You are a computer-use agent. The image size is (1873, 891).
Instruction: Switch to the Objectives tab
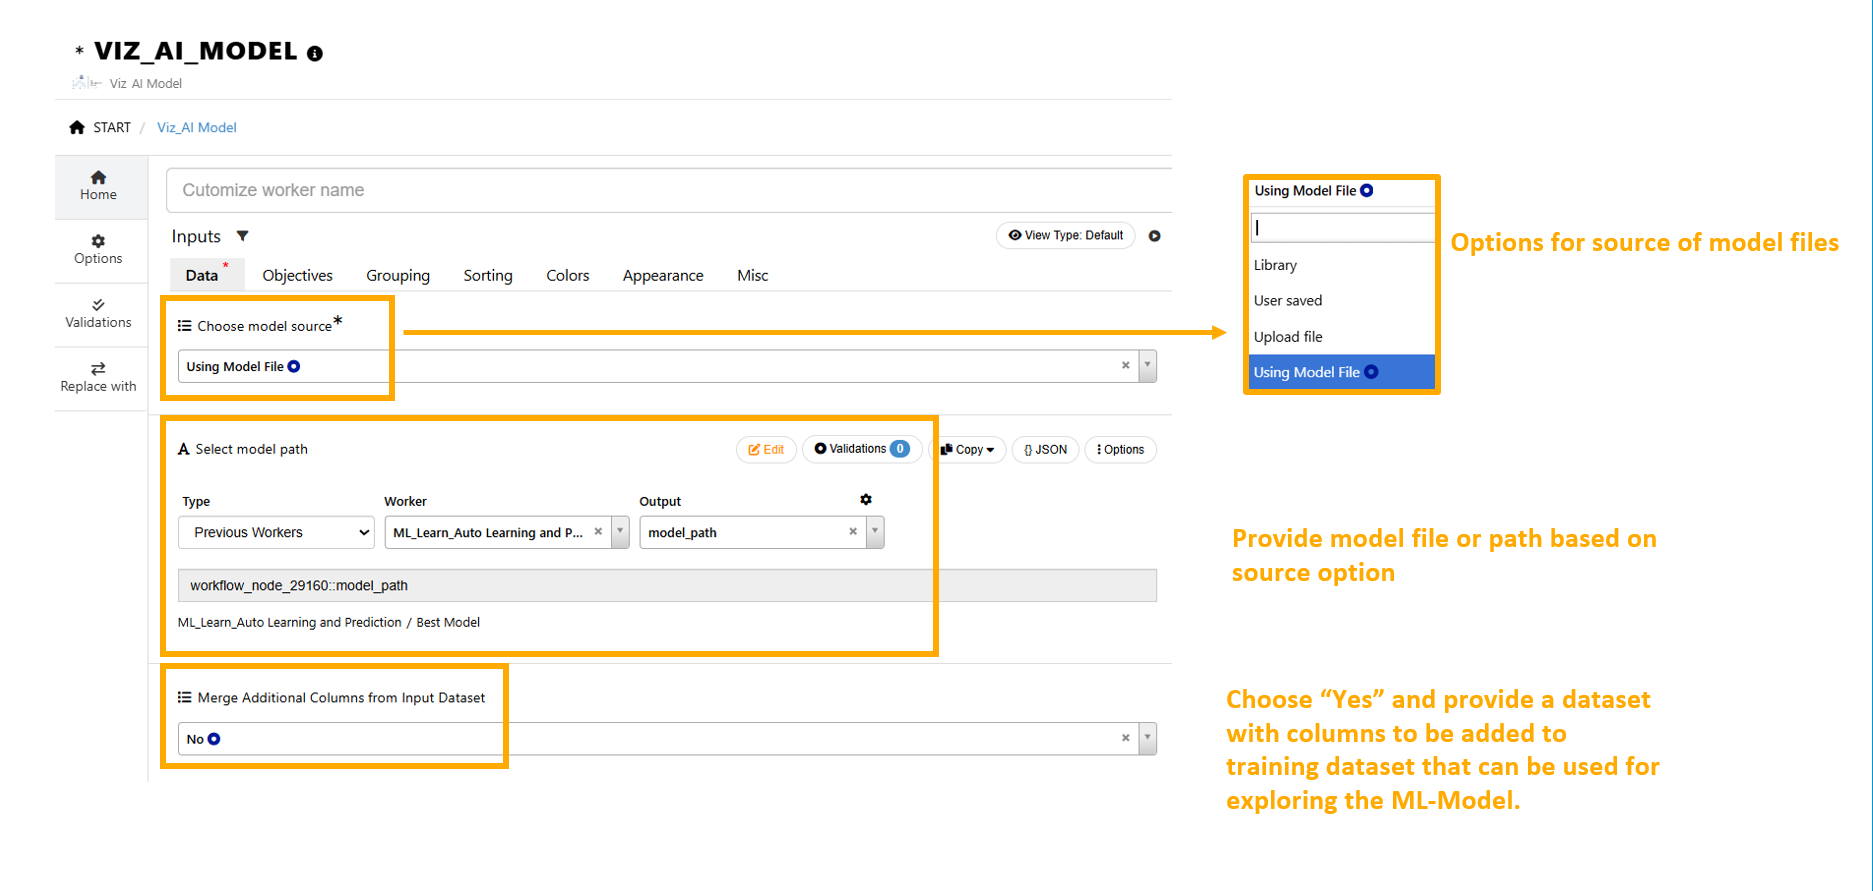297,276
